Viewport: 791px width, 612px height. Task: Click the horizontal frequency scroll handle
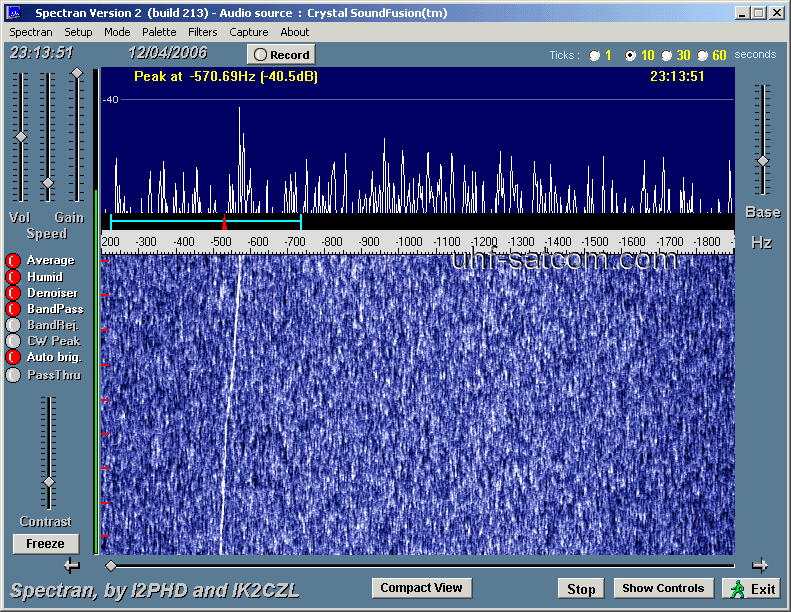click(x=110, y=566)
